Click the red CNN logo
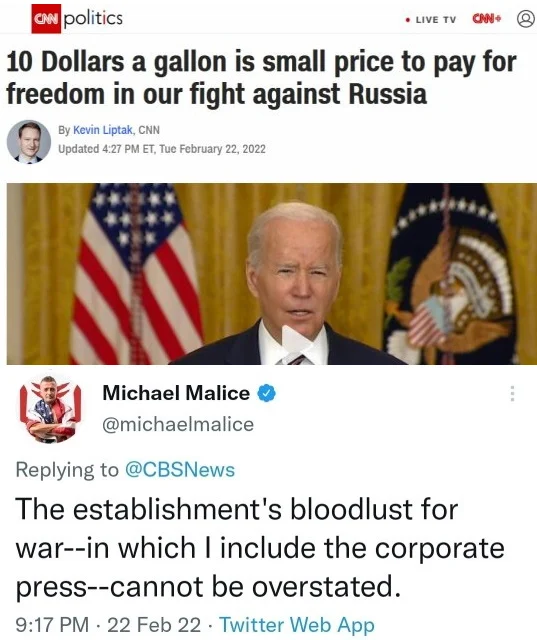 46,18
